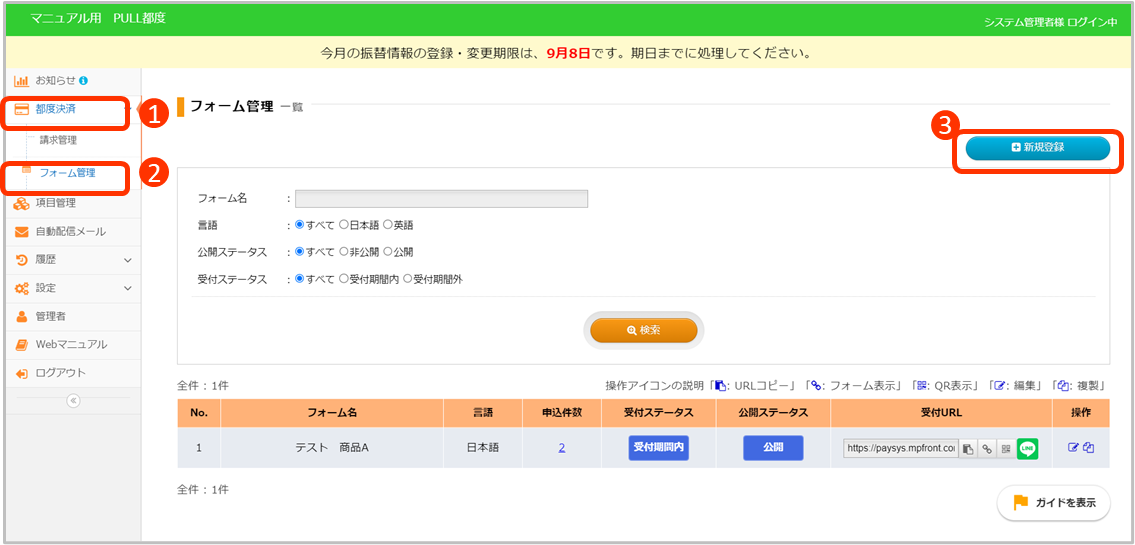Viewport: 1135px width, 545px height.
Task: Select the 受付期間外 radio option
Action: click(x=408, y=279)
